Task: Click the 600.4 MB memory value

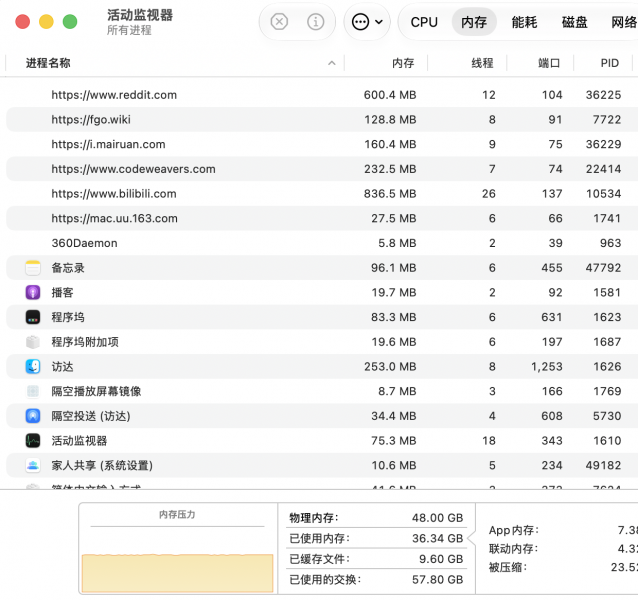Action: click(x=390, y=95)
